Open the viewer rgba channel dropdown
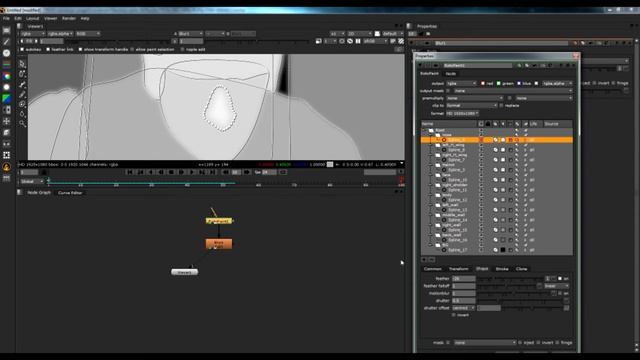This screenshot has width=640, height=360. pyautogui.click(x=32, y=34)
